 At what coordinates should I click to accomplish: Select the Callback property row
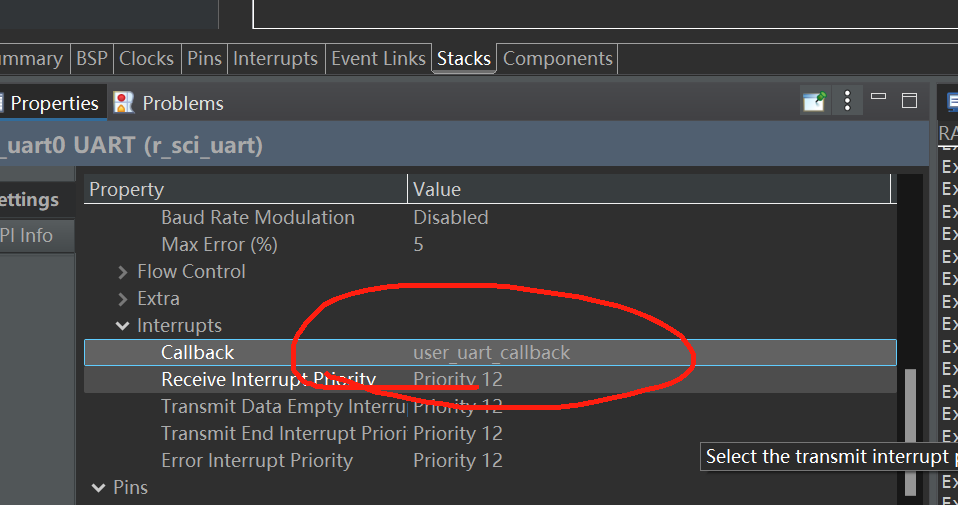click(490, 352)
